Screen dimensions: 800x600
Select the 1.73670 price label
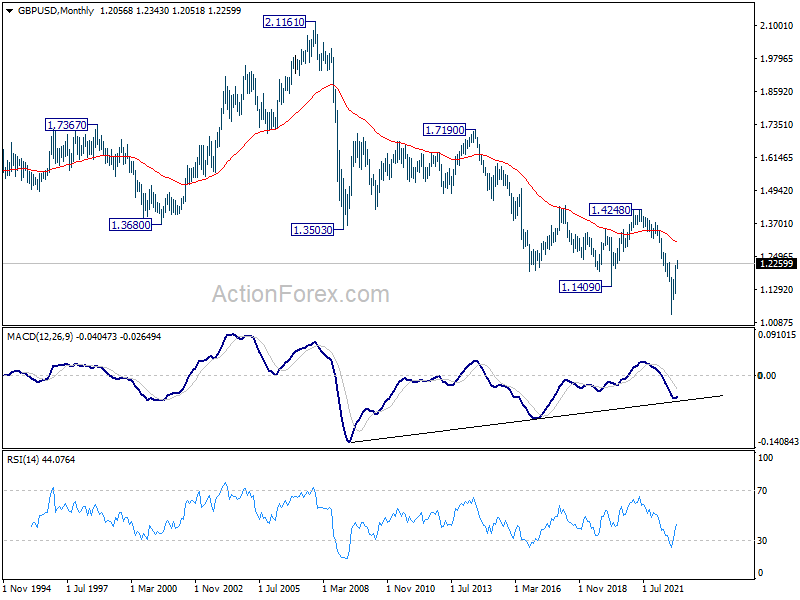point(66,125)
